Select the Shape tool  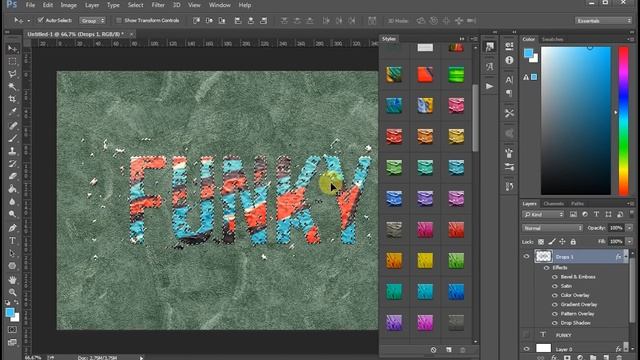click(13, 266)
